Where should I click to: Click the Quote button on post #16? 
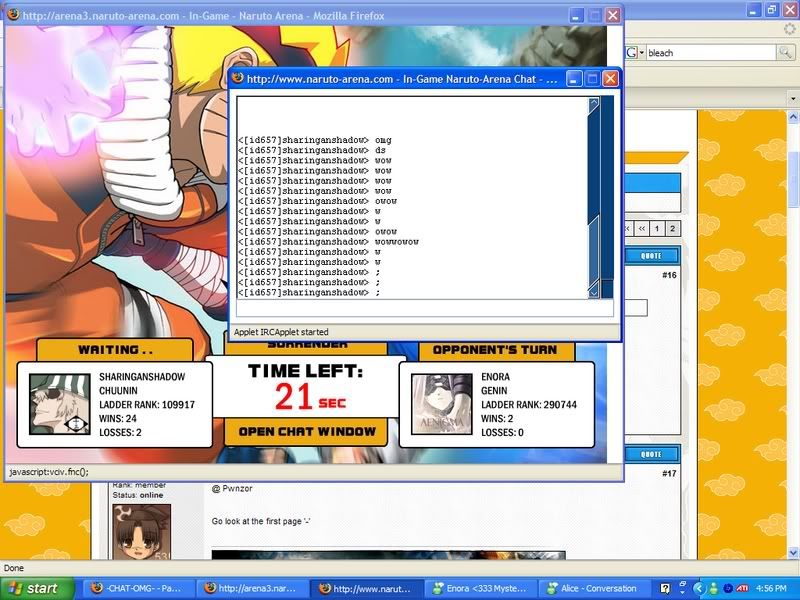click(x=652, y=256)
